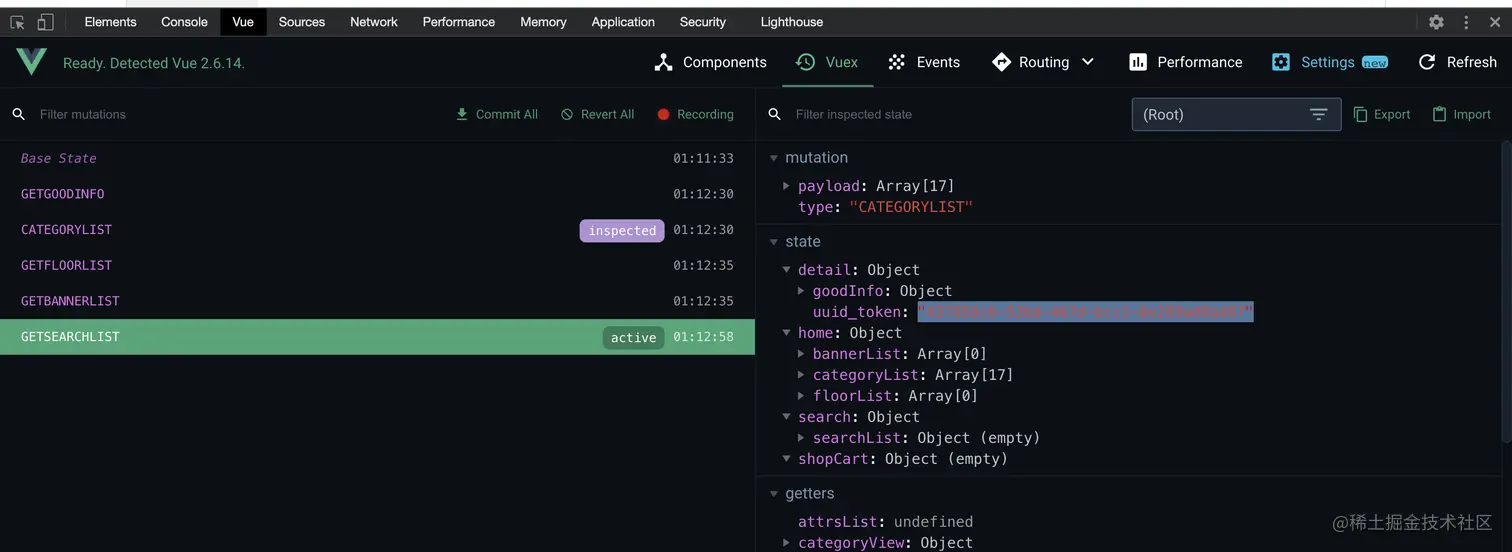Collapse shopCart Object

(x=787, y=459)
